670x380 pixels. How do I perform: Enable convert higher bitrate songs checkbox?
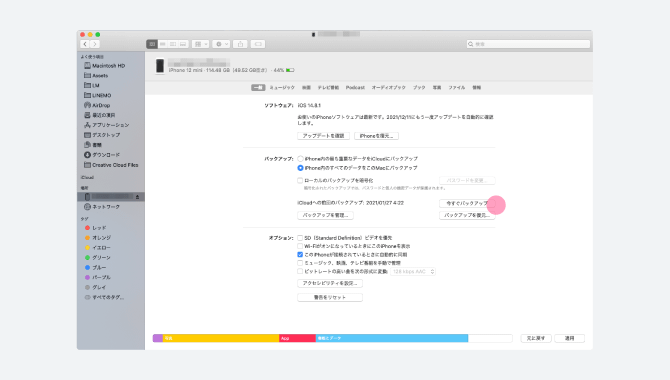tap(300, 271)
